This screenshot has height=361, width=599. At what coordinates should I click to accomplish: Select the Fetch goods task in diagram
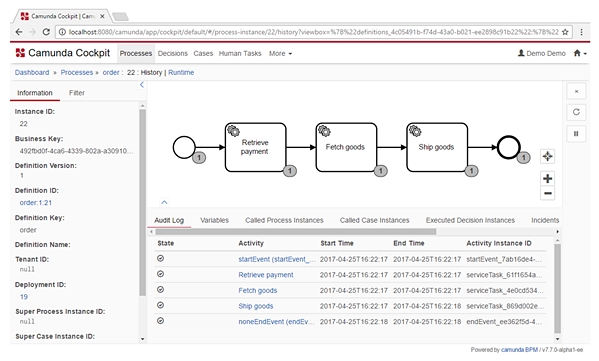[346, 147]
